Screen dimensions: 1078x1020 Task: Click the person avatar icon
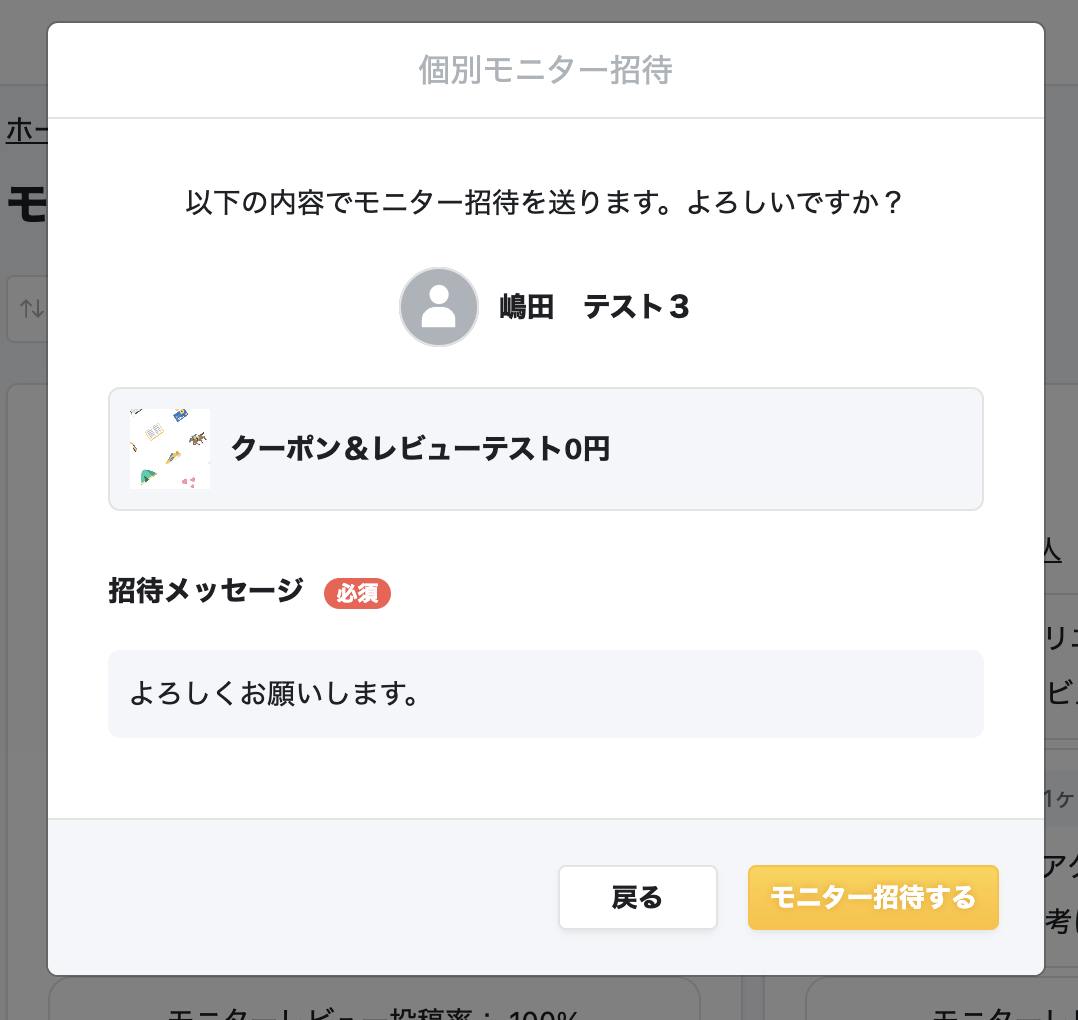point(438,307)
